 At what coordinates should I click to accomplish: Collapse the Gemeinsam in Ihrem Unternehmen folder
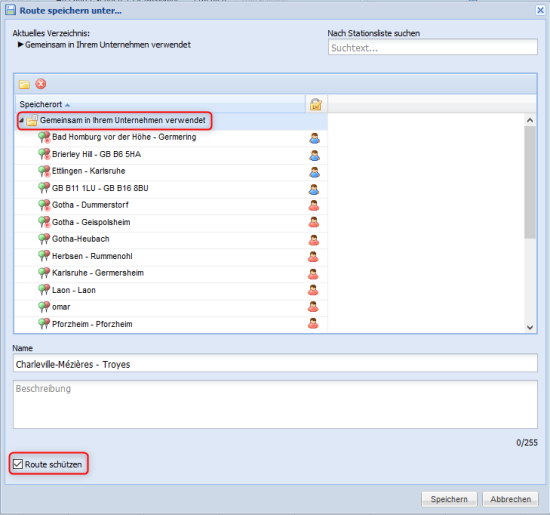pyautogui.click(x=21, y=121)
